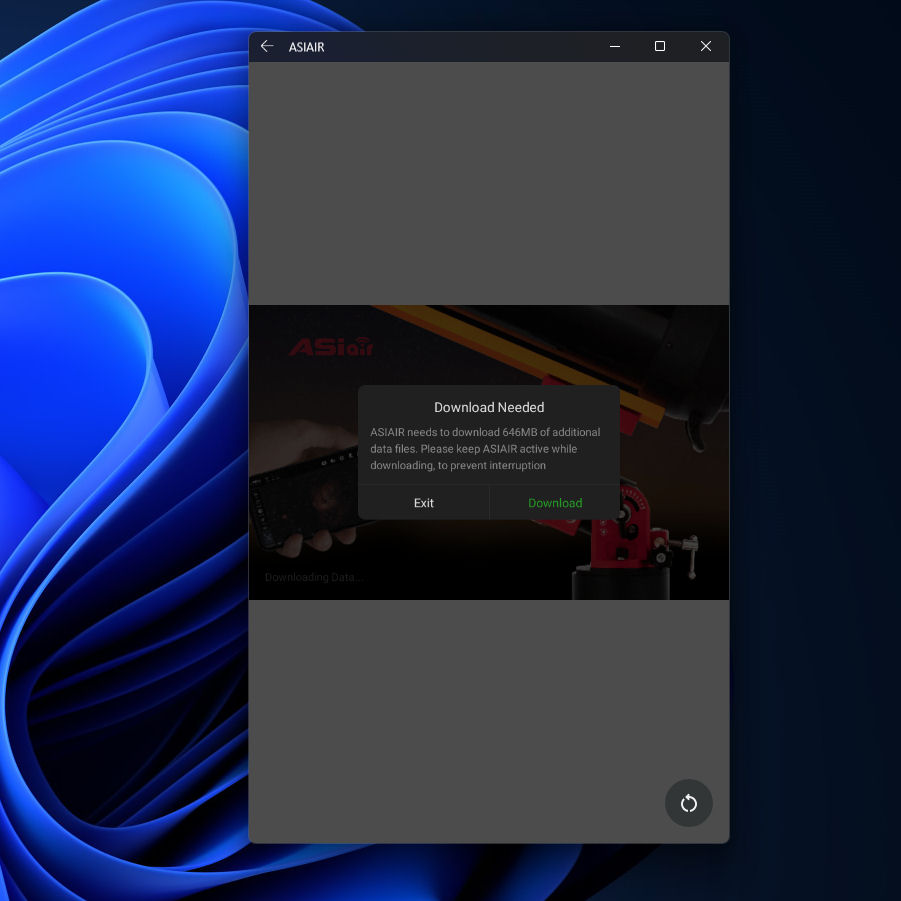901x901 pixels.
Task: Click the ASIAIR title text
Action: (x=306, y=47)
